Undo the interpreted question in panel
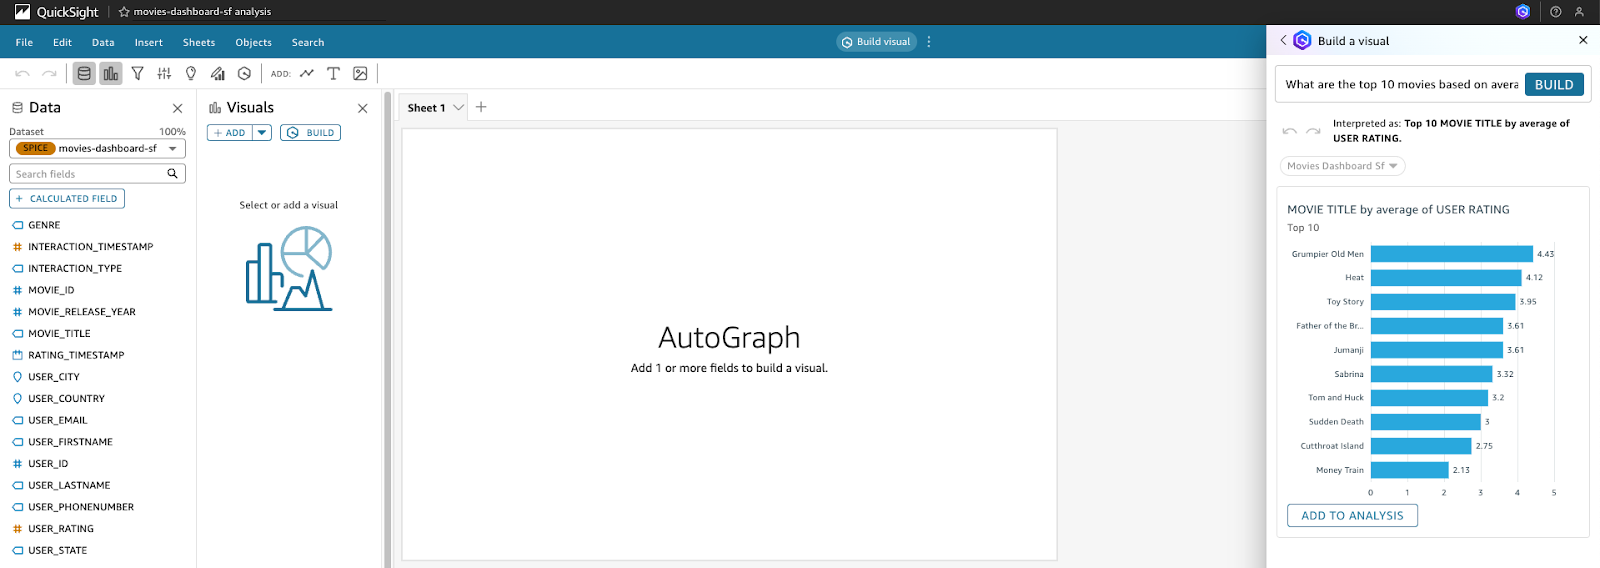This screenshot has height=568, width=1600. coord(1289,131)
